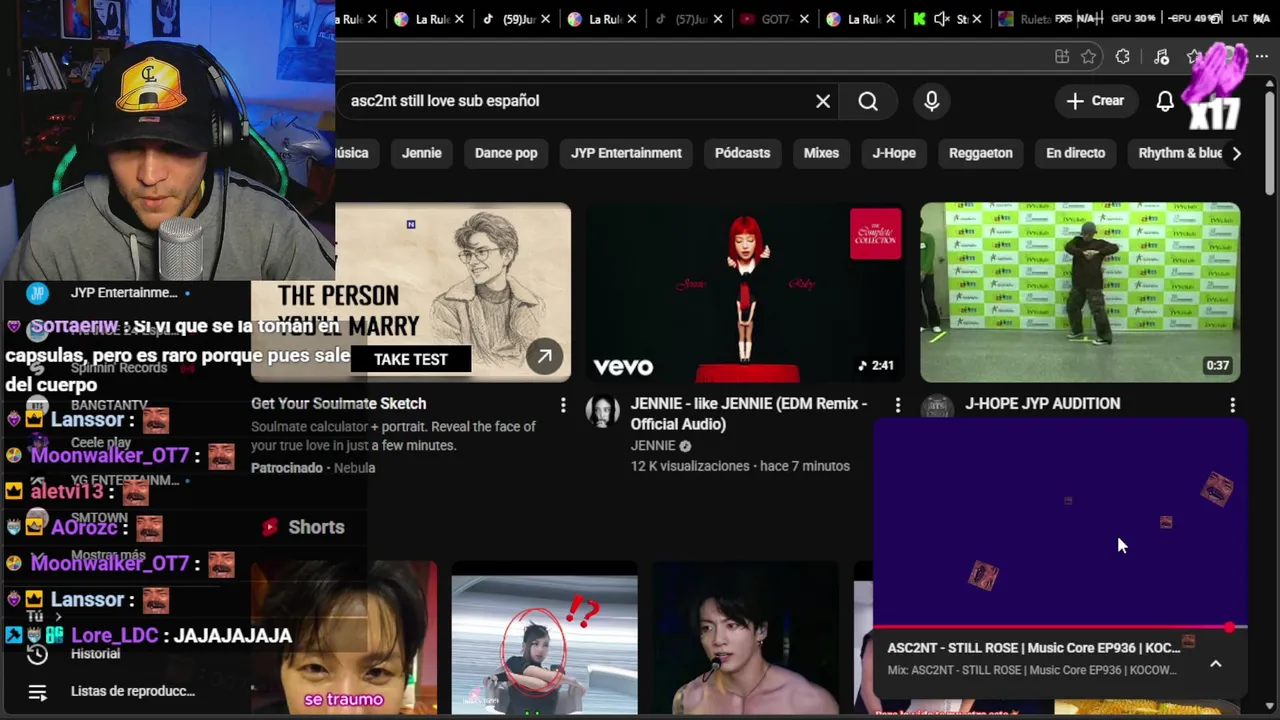The height and width of the screenshot is (720, 1280).
Task: Seek on the mini player red progress bar
Action: (1060, 628)
